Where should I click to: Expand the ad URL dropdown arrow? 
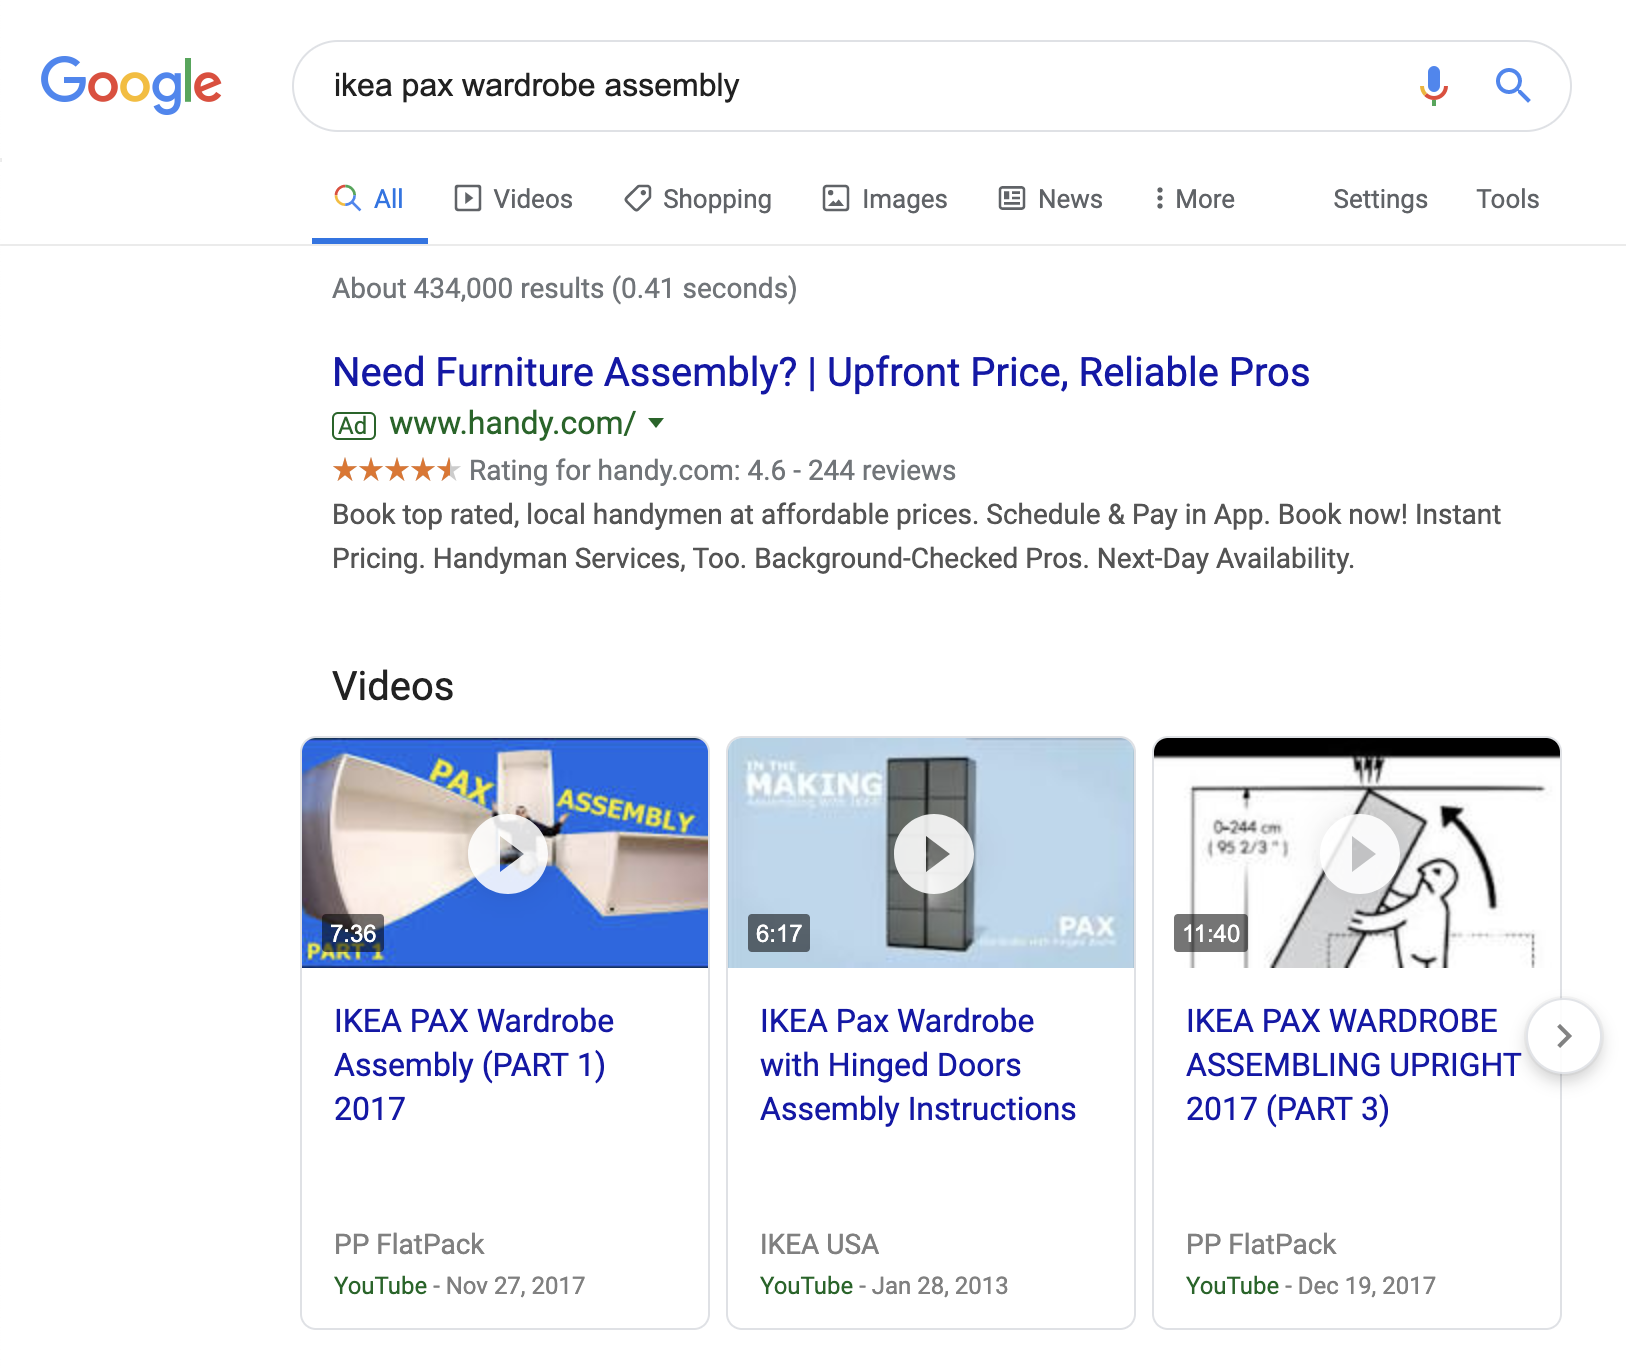click(x=655, y=424)
